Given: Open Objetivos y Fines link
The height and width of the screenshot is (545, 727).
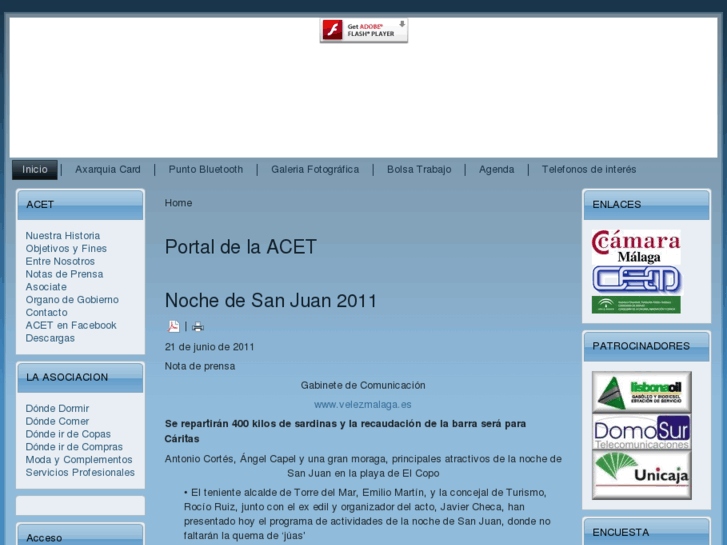Looking at the screenshot, I should coord(66,249).
